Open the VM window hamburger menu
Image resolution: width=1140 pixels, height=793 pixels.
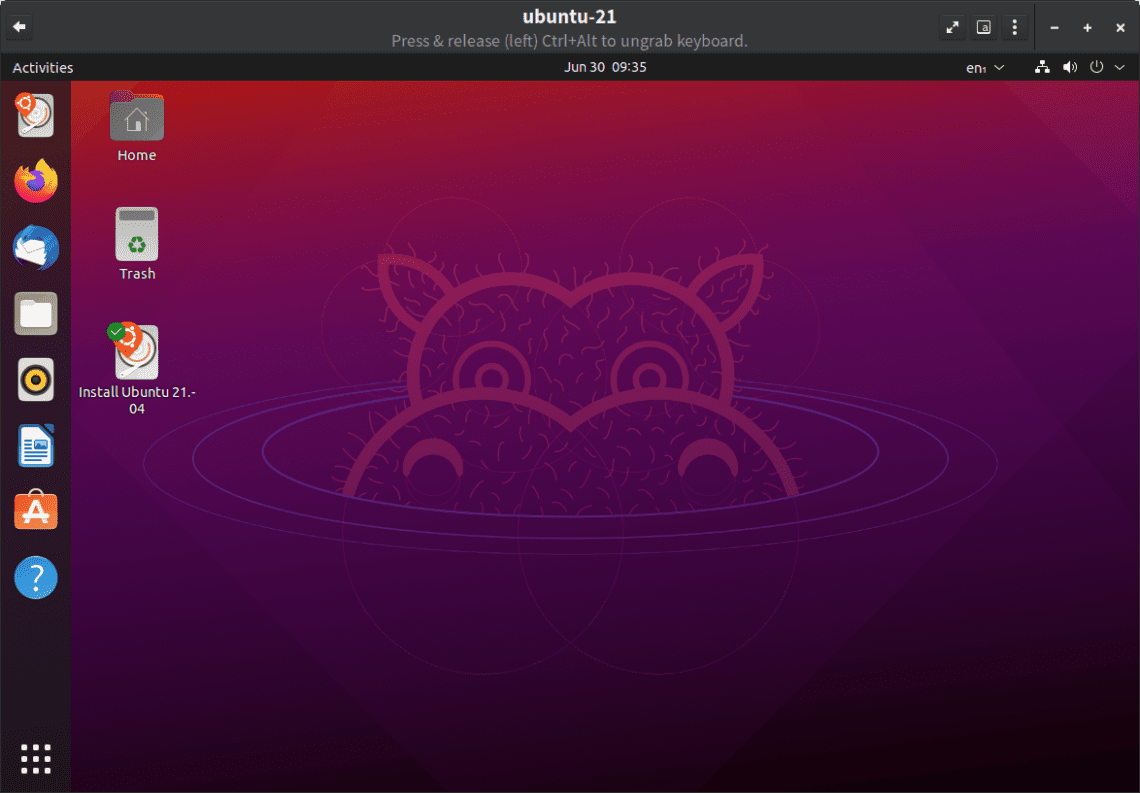[1015, 27]
